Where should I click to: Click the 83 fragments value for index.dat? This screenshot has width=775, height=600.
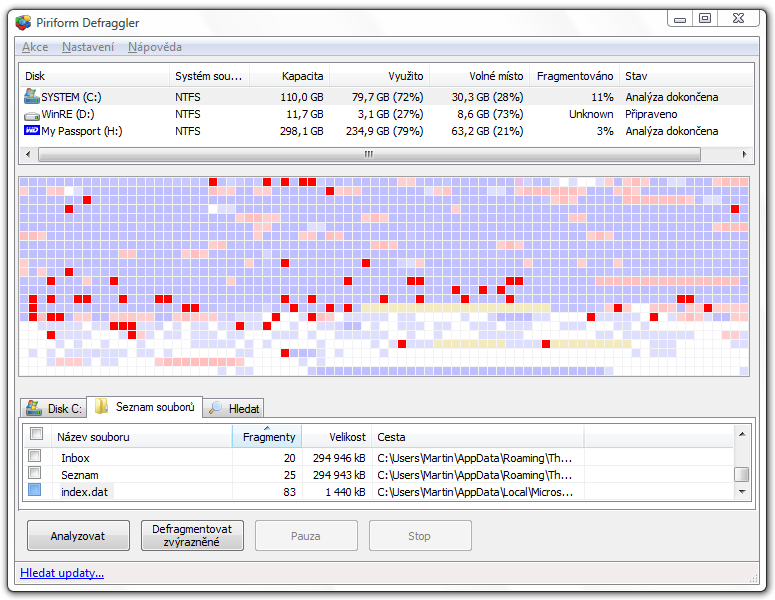click(290, 492)
